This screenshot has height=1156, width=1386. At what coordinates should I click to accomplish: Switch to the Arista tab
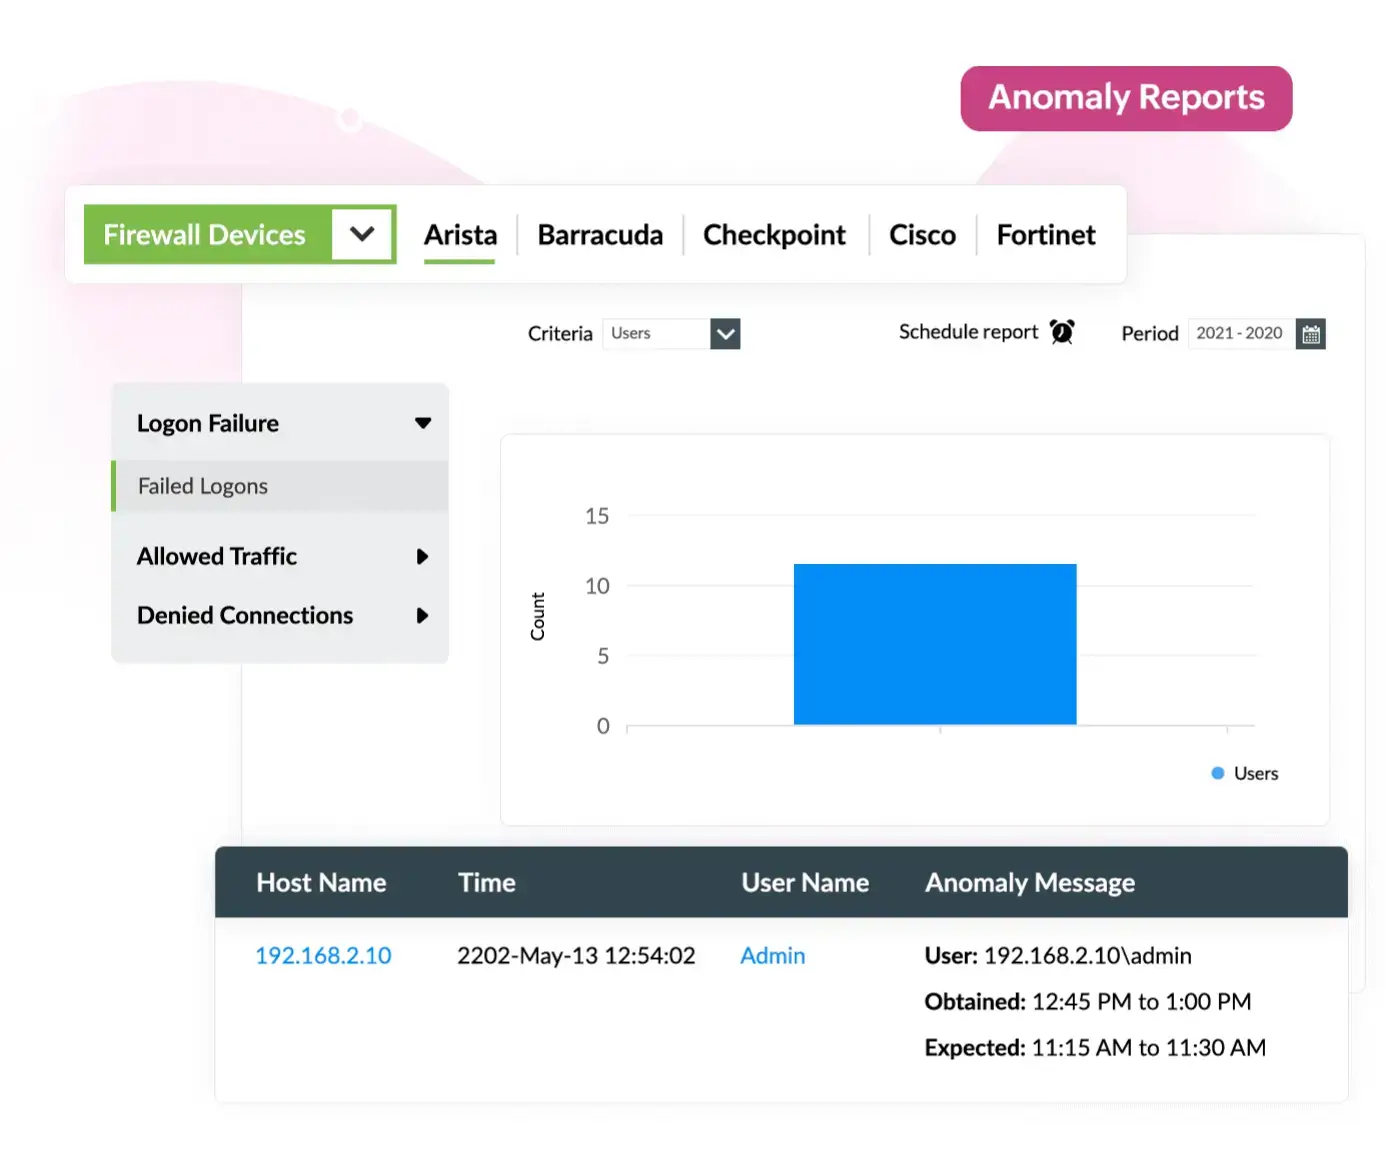pyautogui.click(x=460, y=235)
